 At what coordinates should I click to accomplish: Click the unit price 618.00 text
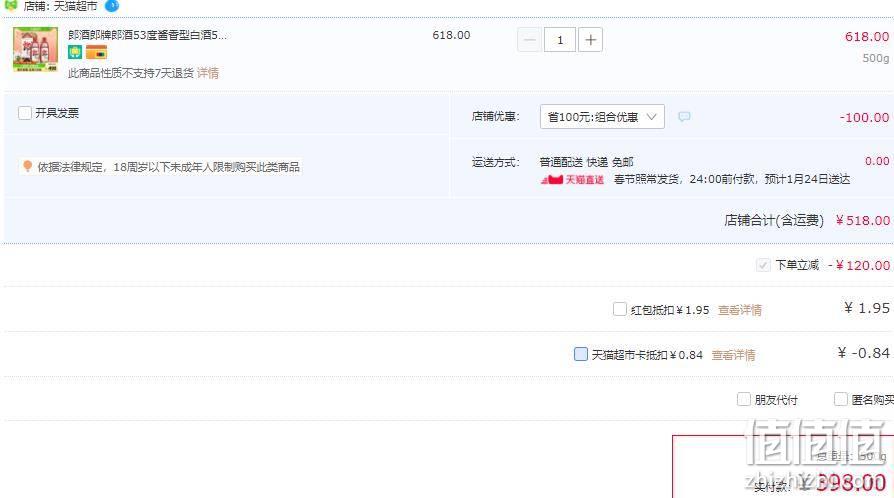click(x=451, y=35)
